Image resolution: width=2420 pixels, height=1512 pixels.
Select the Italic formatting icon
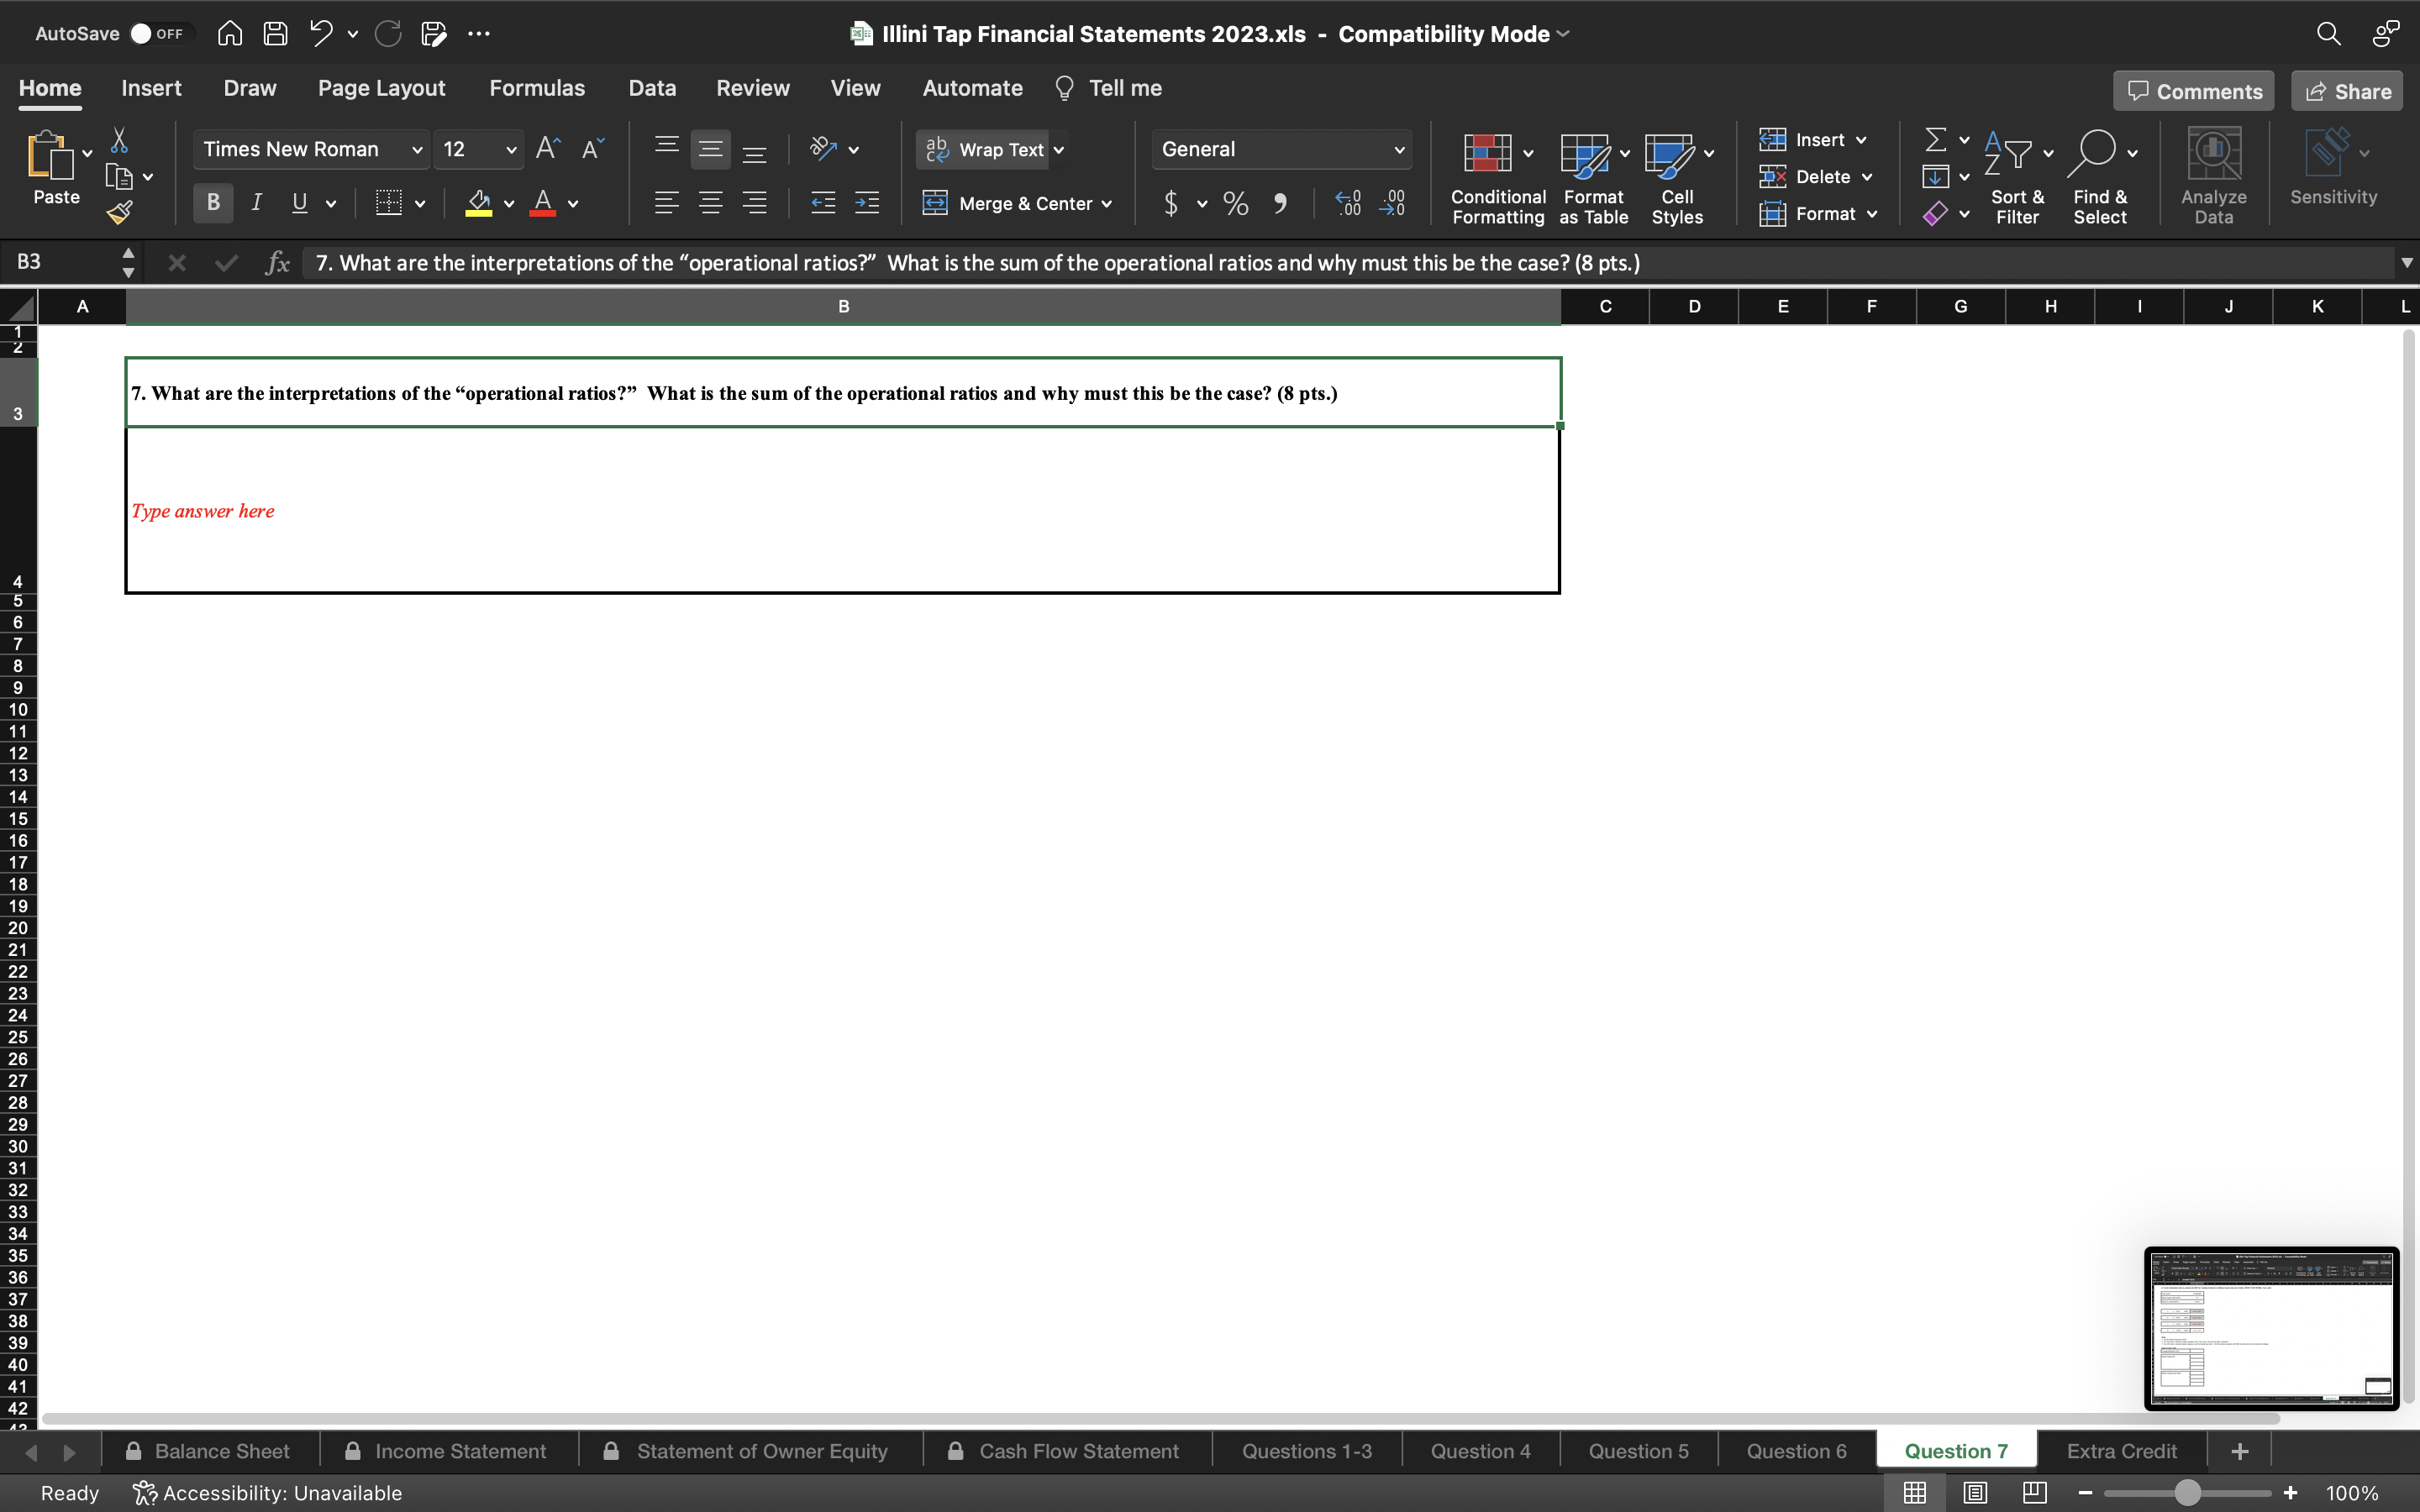point(256,203)
